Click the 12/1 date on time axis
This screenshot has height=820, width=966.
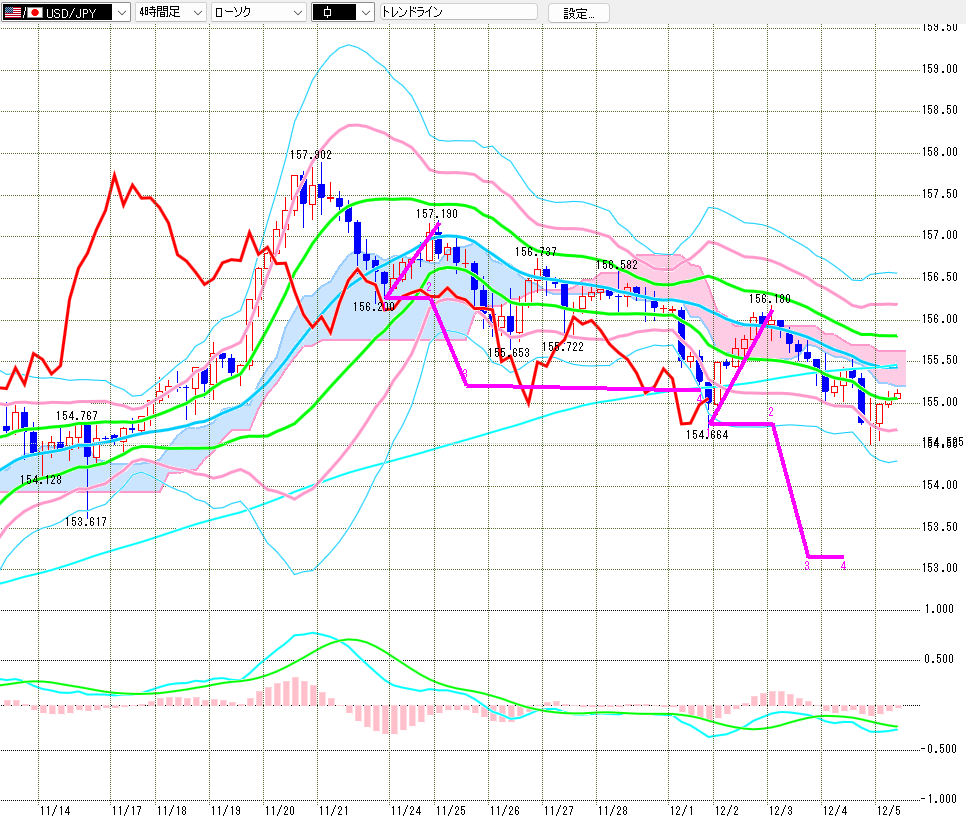pyautogui.click(x=682, y=809)
